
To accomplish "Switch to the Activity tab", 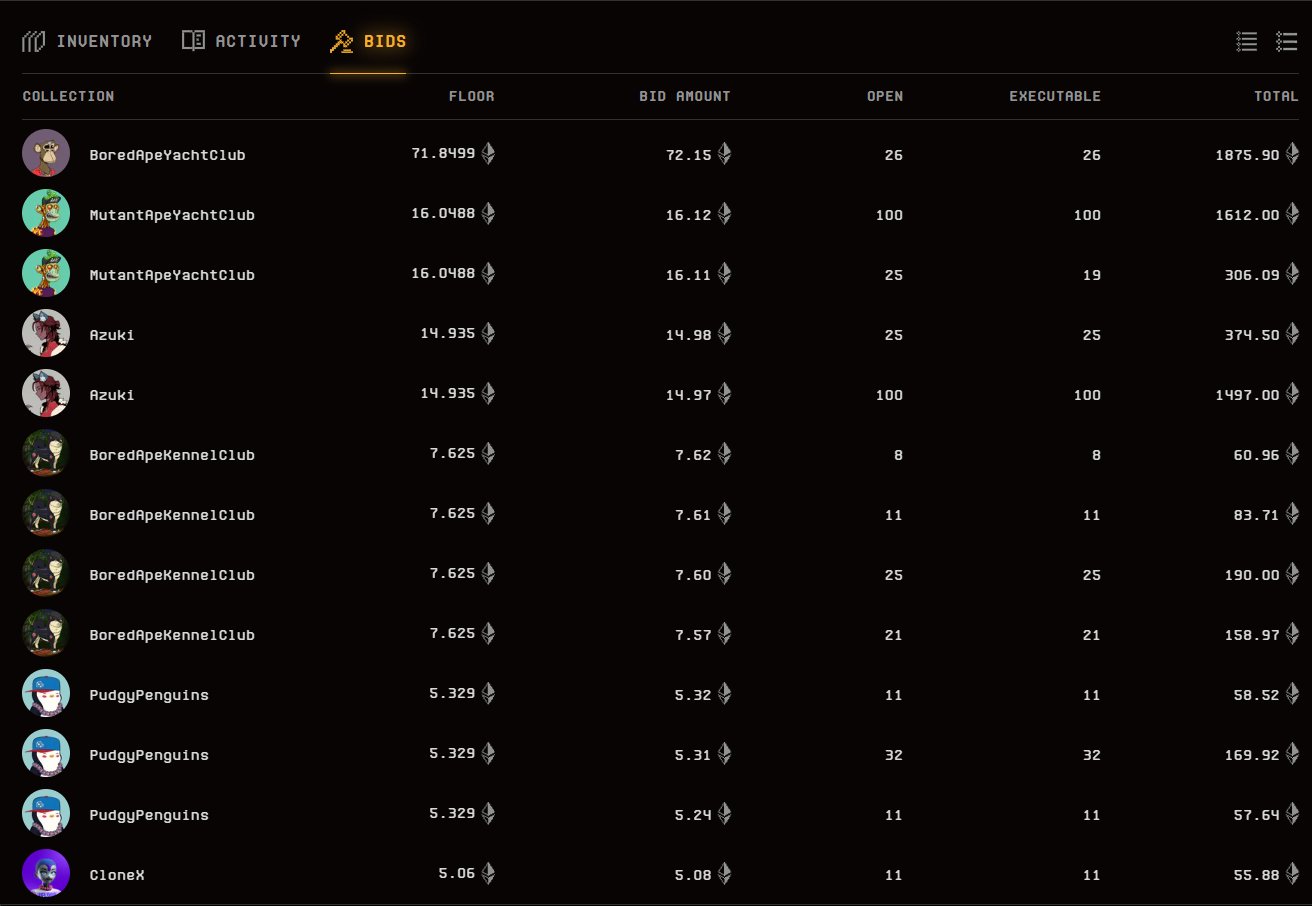I will click(241, 41).
